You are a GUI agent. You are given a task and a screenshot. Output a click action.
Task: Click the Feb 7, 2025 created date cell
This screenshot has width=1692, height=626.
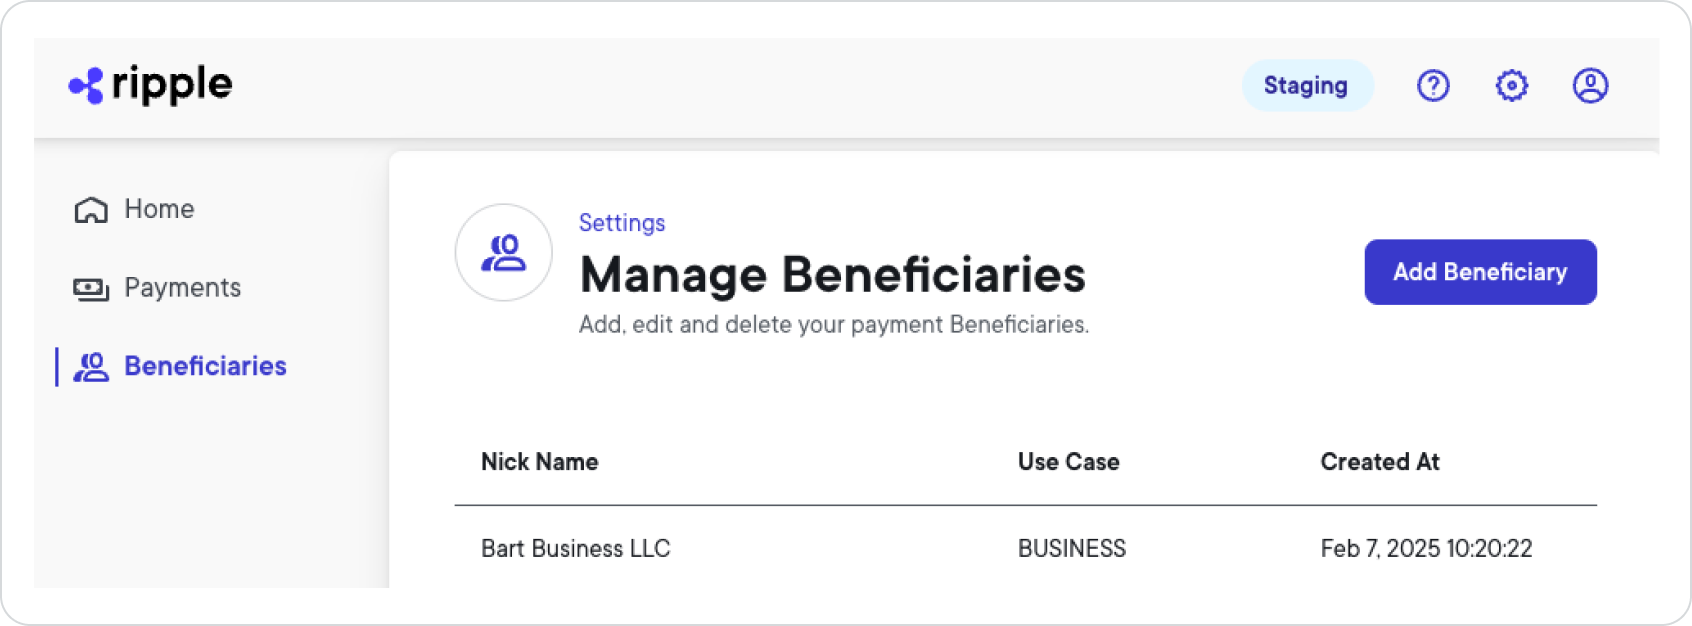[1425, 549]
